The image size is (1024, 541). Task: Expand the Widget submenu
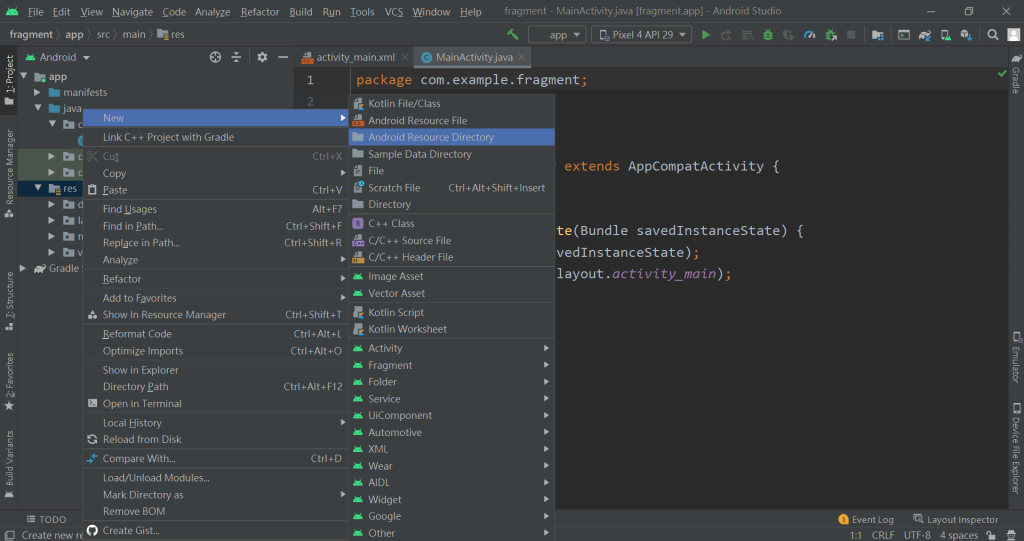(452, 499)
